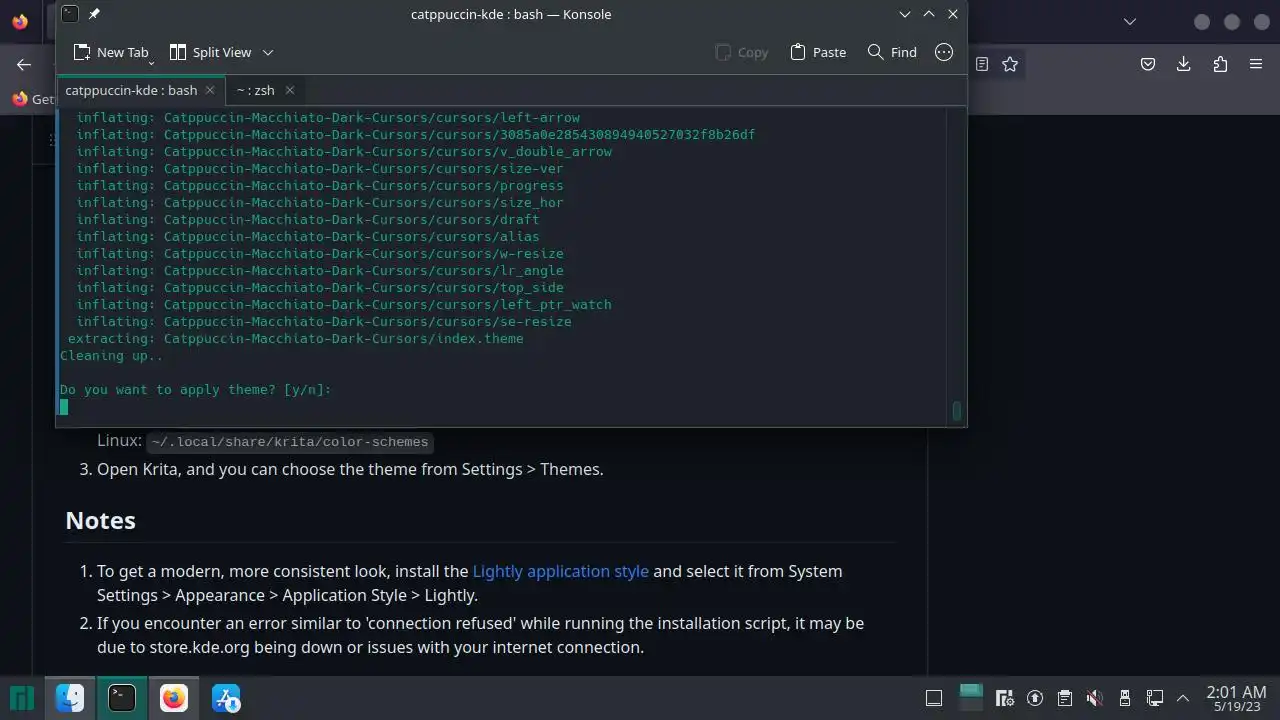Click the cursors/left_ptr_watch output line
This screenshot has height=720, width=1280.
(344, 304)
